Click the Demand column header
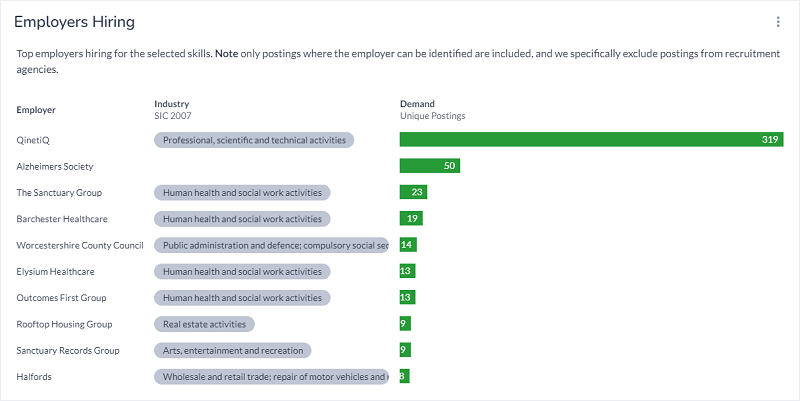Viewport: 800px width, 401px height. [417, 104]
